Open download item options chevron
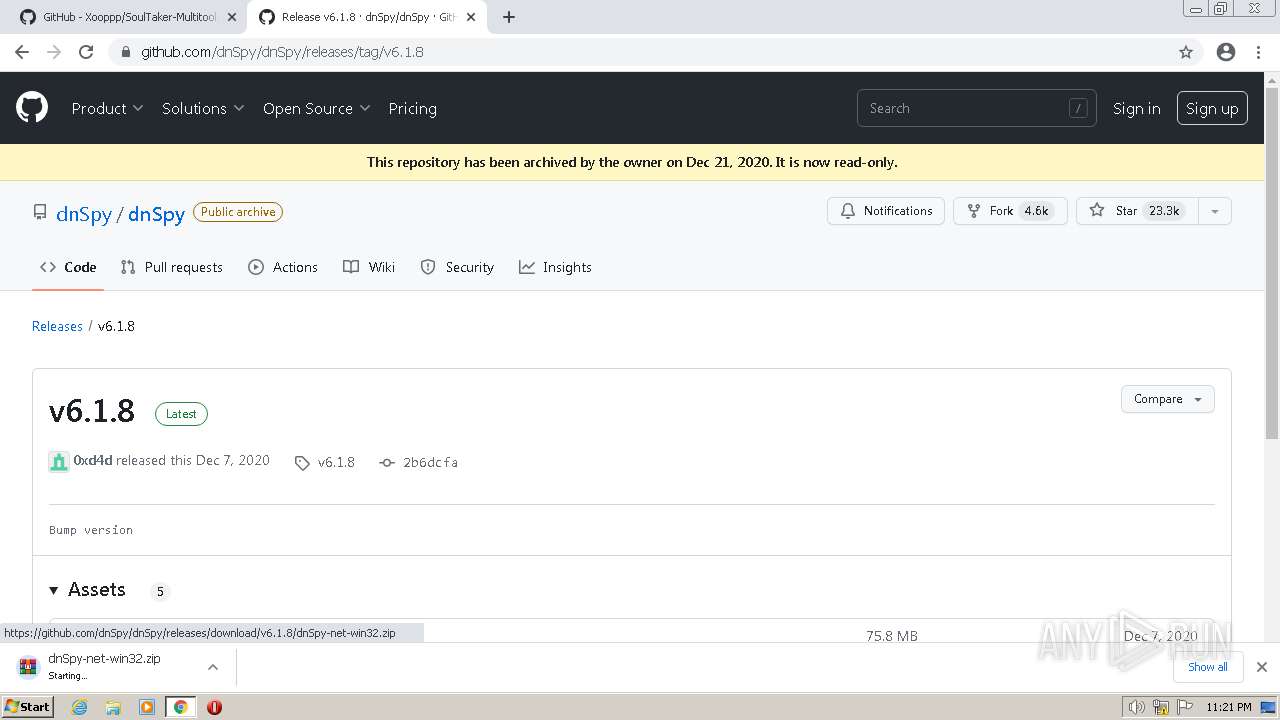 click(x=213, y=667)
